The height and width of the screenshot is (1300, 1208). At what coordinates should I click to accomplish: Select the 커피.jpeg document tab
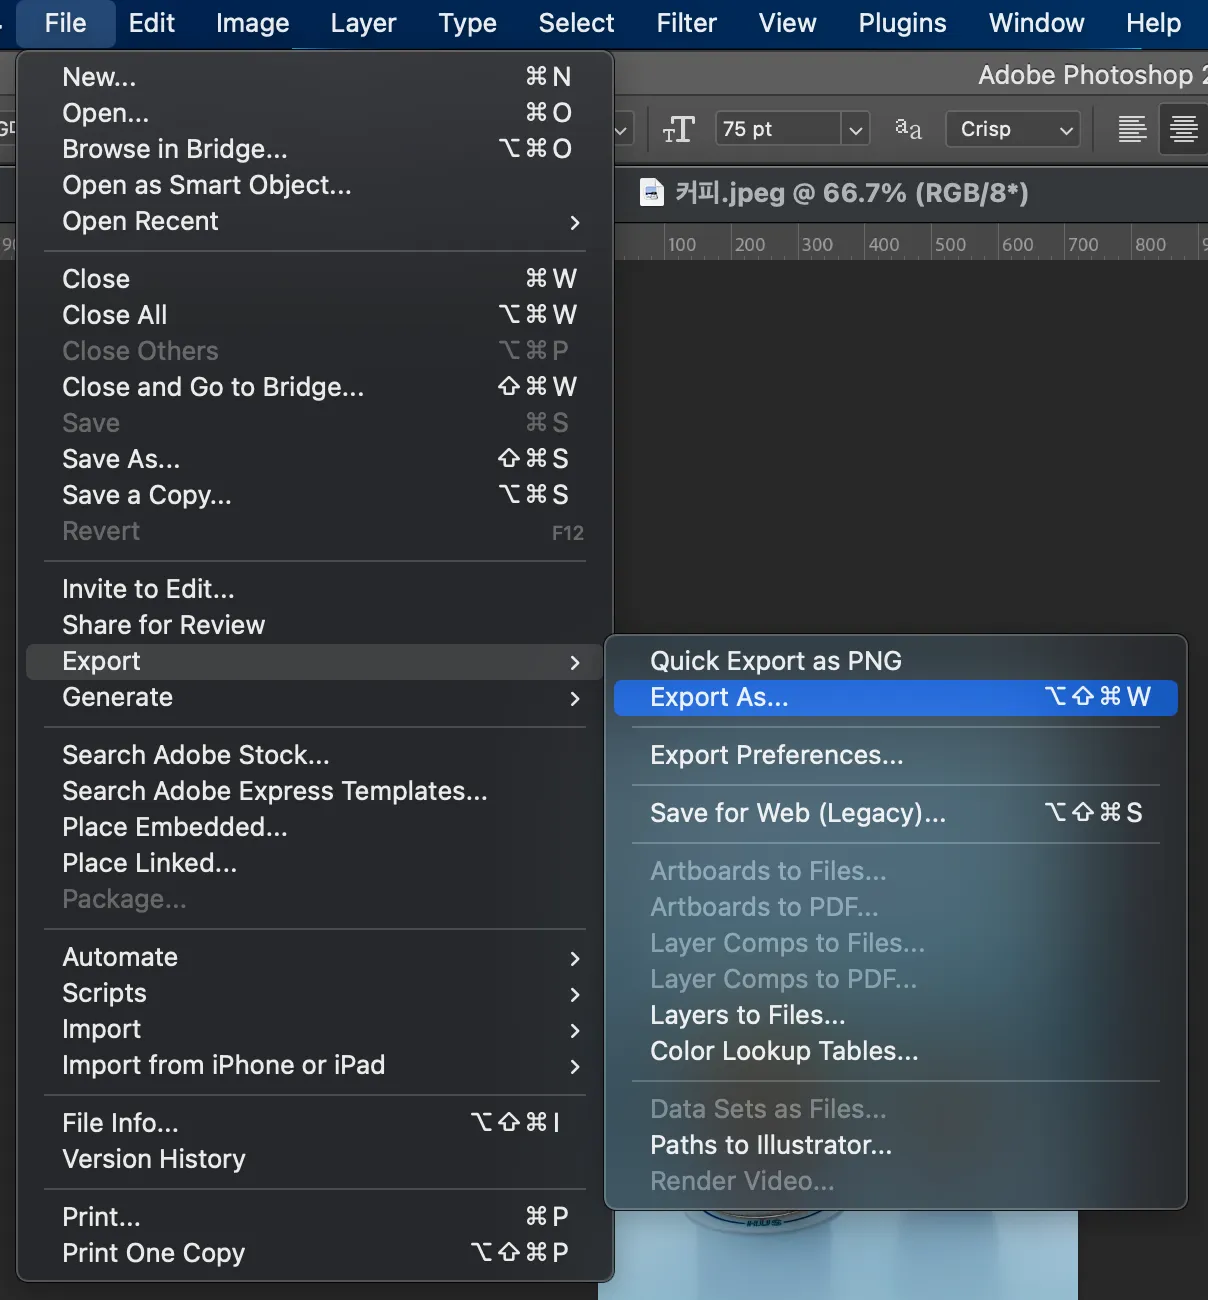click(x=835, y=193)
